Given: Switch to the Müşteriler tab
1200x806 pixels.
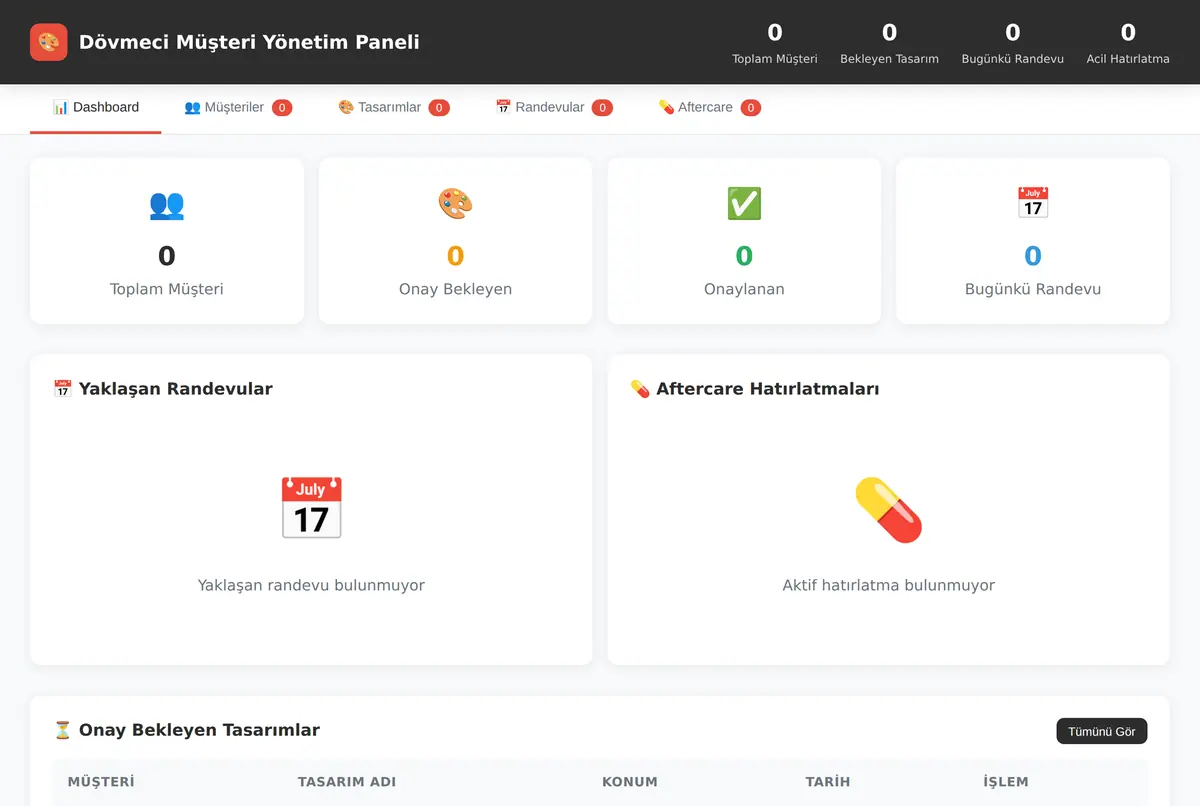Looking at the screenshot, I should click(x=238, y=107).
